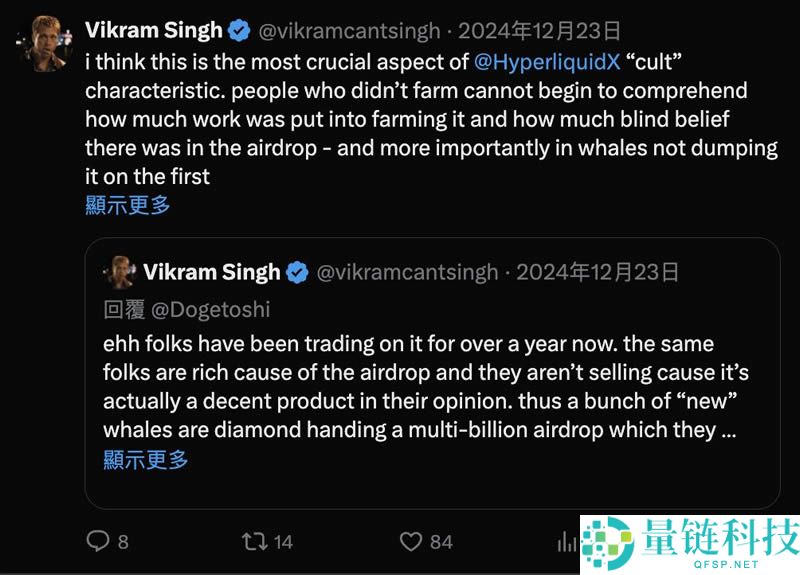Click the view analytics bar icon
This screenshot has height=575, width=800.
click(567, 541)
